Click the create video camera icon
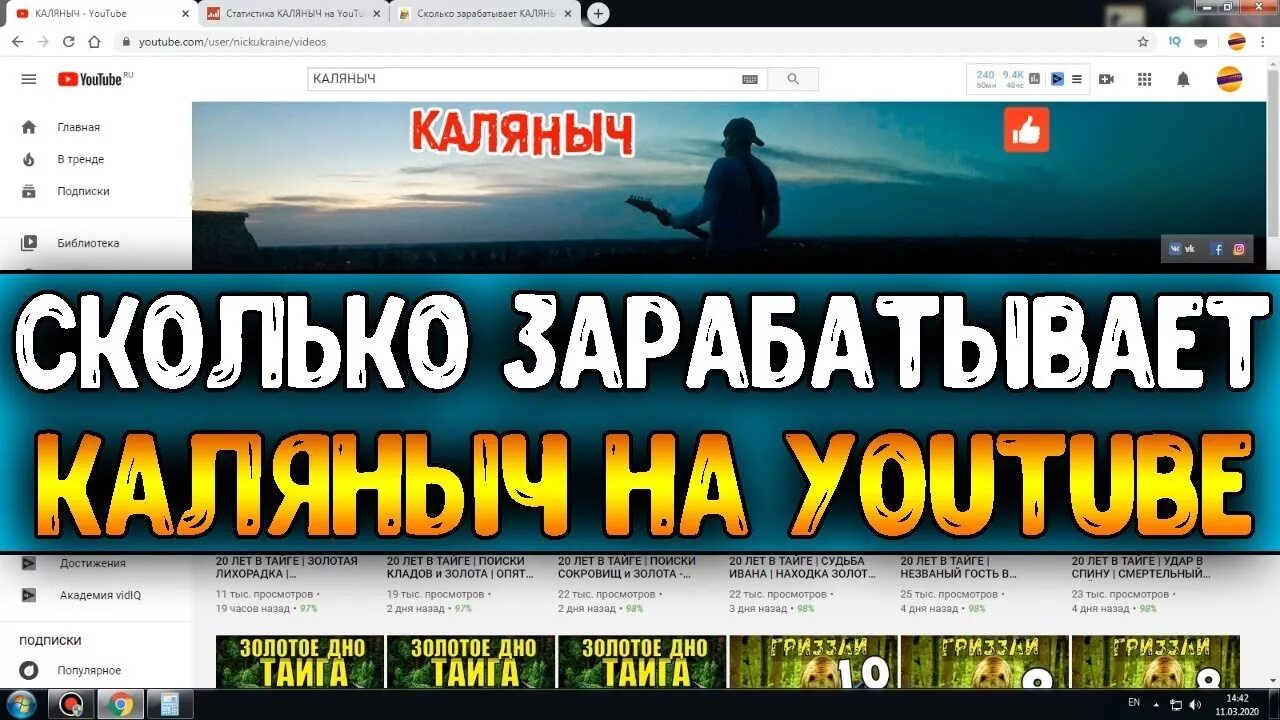The height and width of the screenshot is (720, 1280). pos(1106,79)
